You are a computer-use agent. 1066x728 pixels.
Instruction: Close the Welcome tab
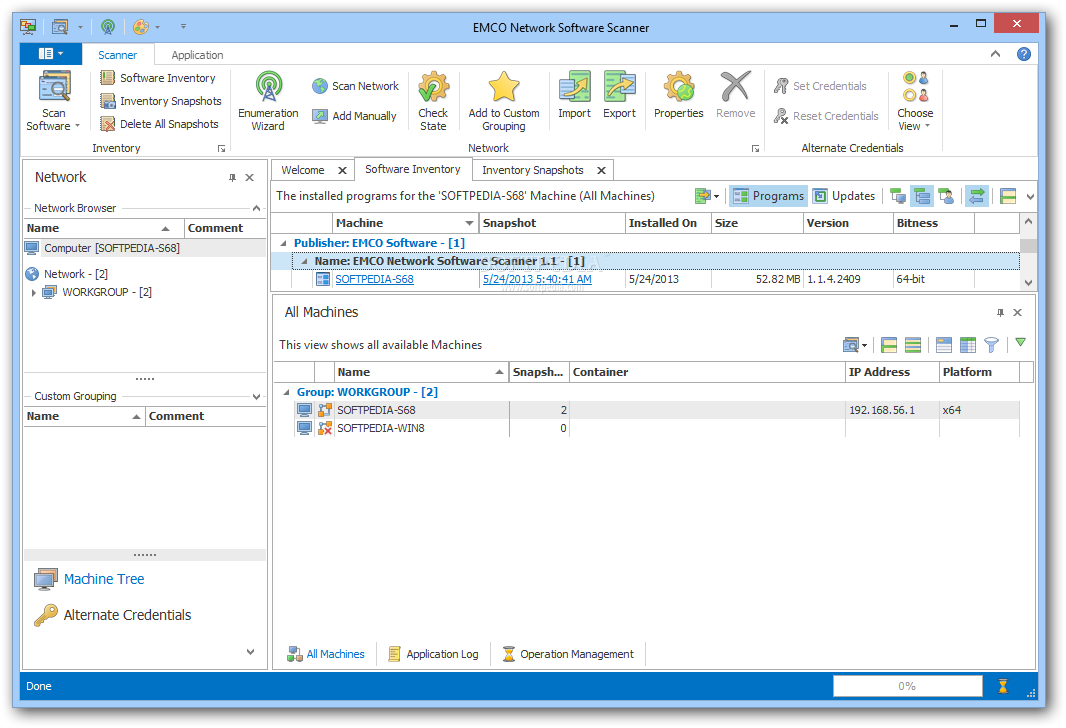pyautogui.click(x=343, y=171)
